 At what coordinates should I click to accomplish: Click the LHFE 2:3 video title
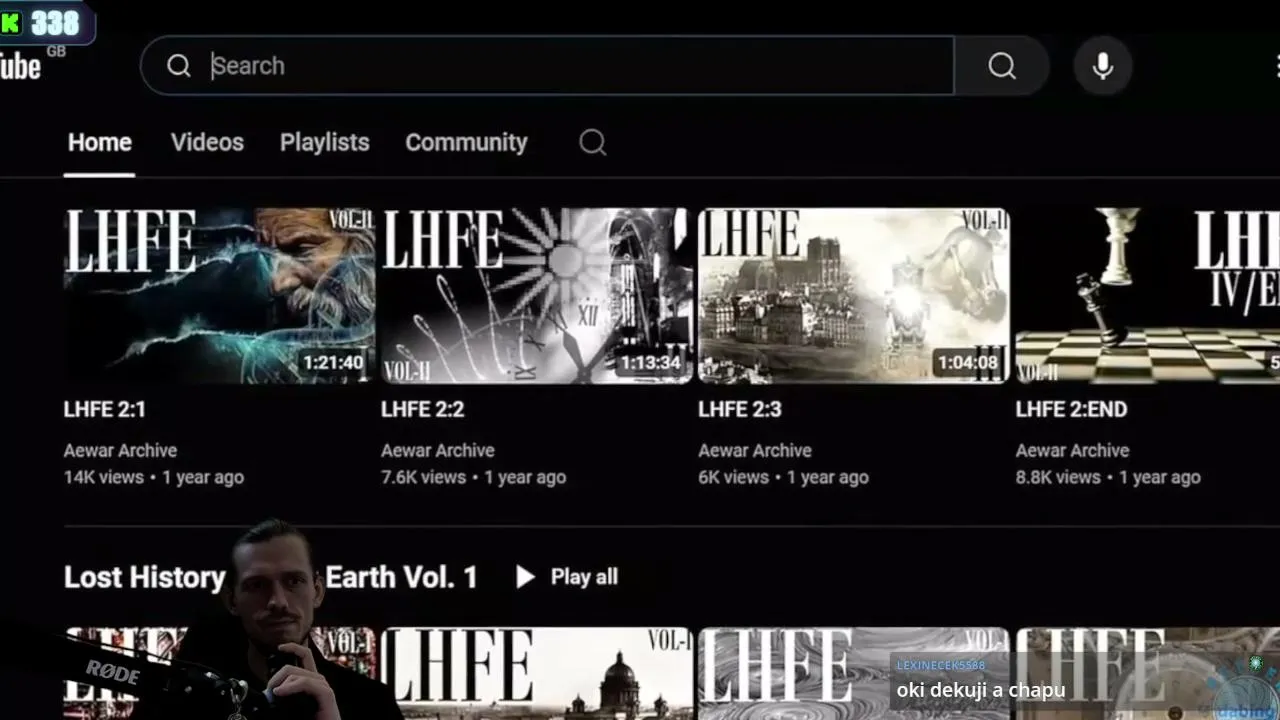[740, 409]
